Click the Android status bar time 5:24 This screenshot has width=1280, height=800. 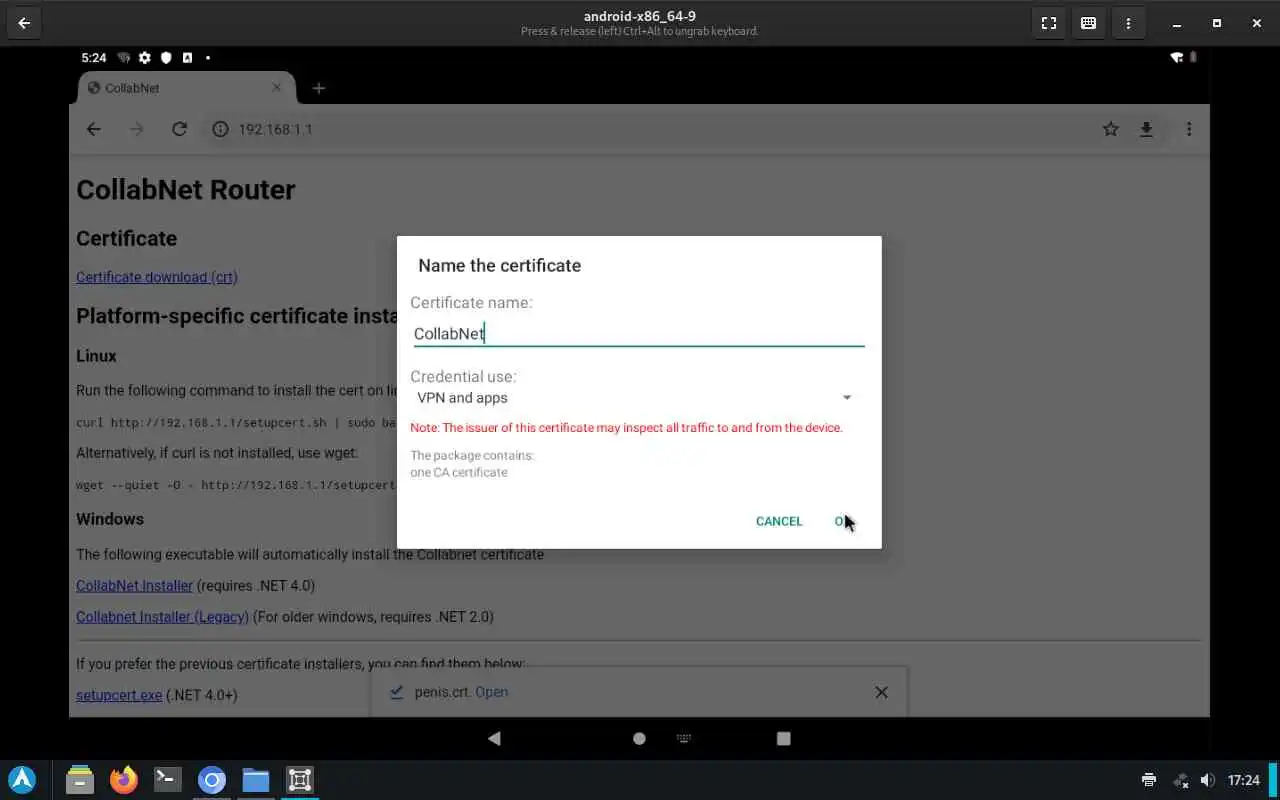click(x=94, y=58)
